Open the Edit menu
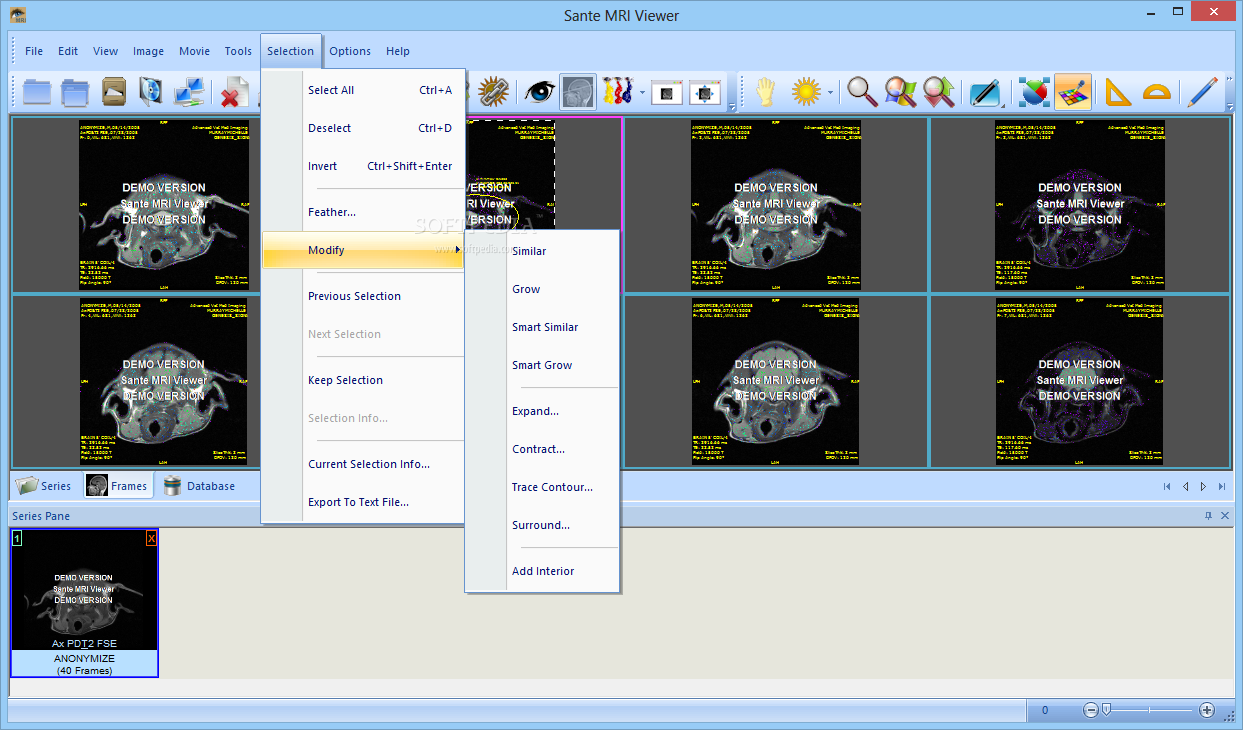 [x=68, y=51]
